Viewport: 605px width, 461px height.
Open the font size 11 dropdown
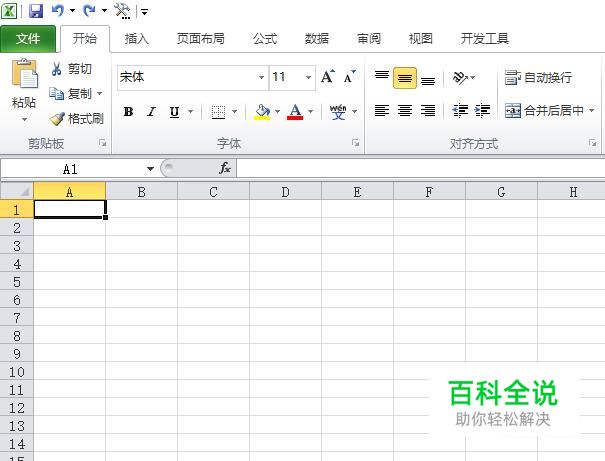308,78
